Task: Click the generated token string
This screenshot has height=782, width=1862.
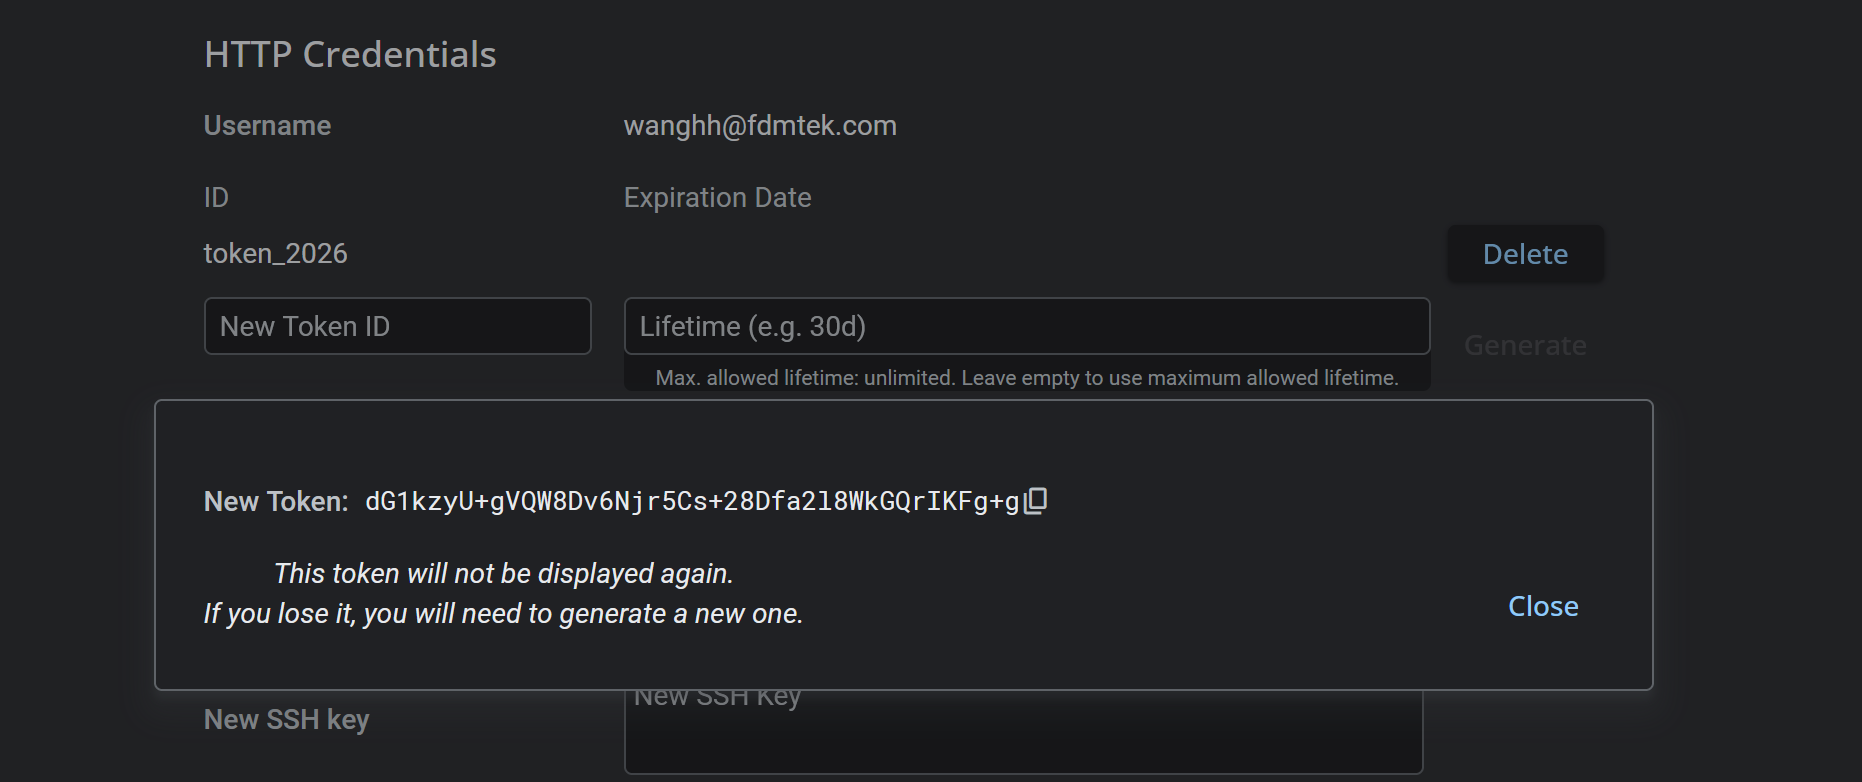Action: click(691, 501)
